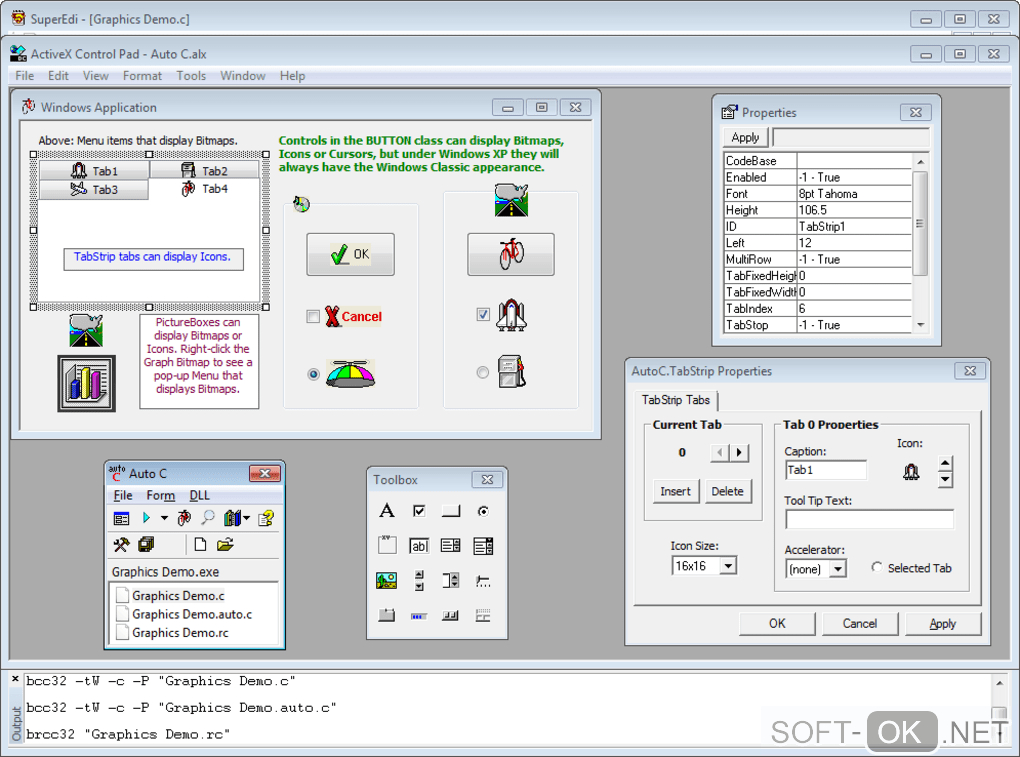The height and width of the screenshot is (757, 1020).
Task: Close the Output pane with the X
Action: click(16, 679)
